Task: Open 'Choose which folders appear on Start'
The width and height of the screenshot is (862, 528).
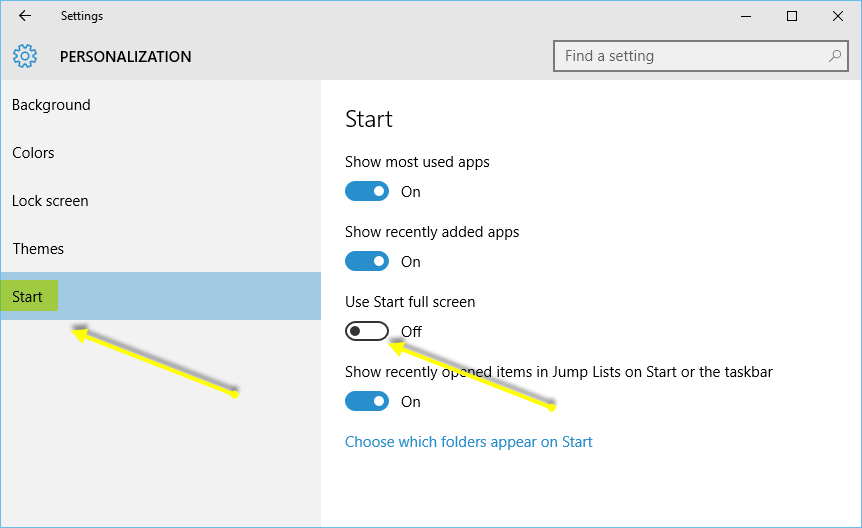Action: point(468,442)
